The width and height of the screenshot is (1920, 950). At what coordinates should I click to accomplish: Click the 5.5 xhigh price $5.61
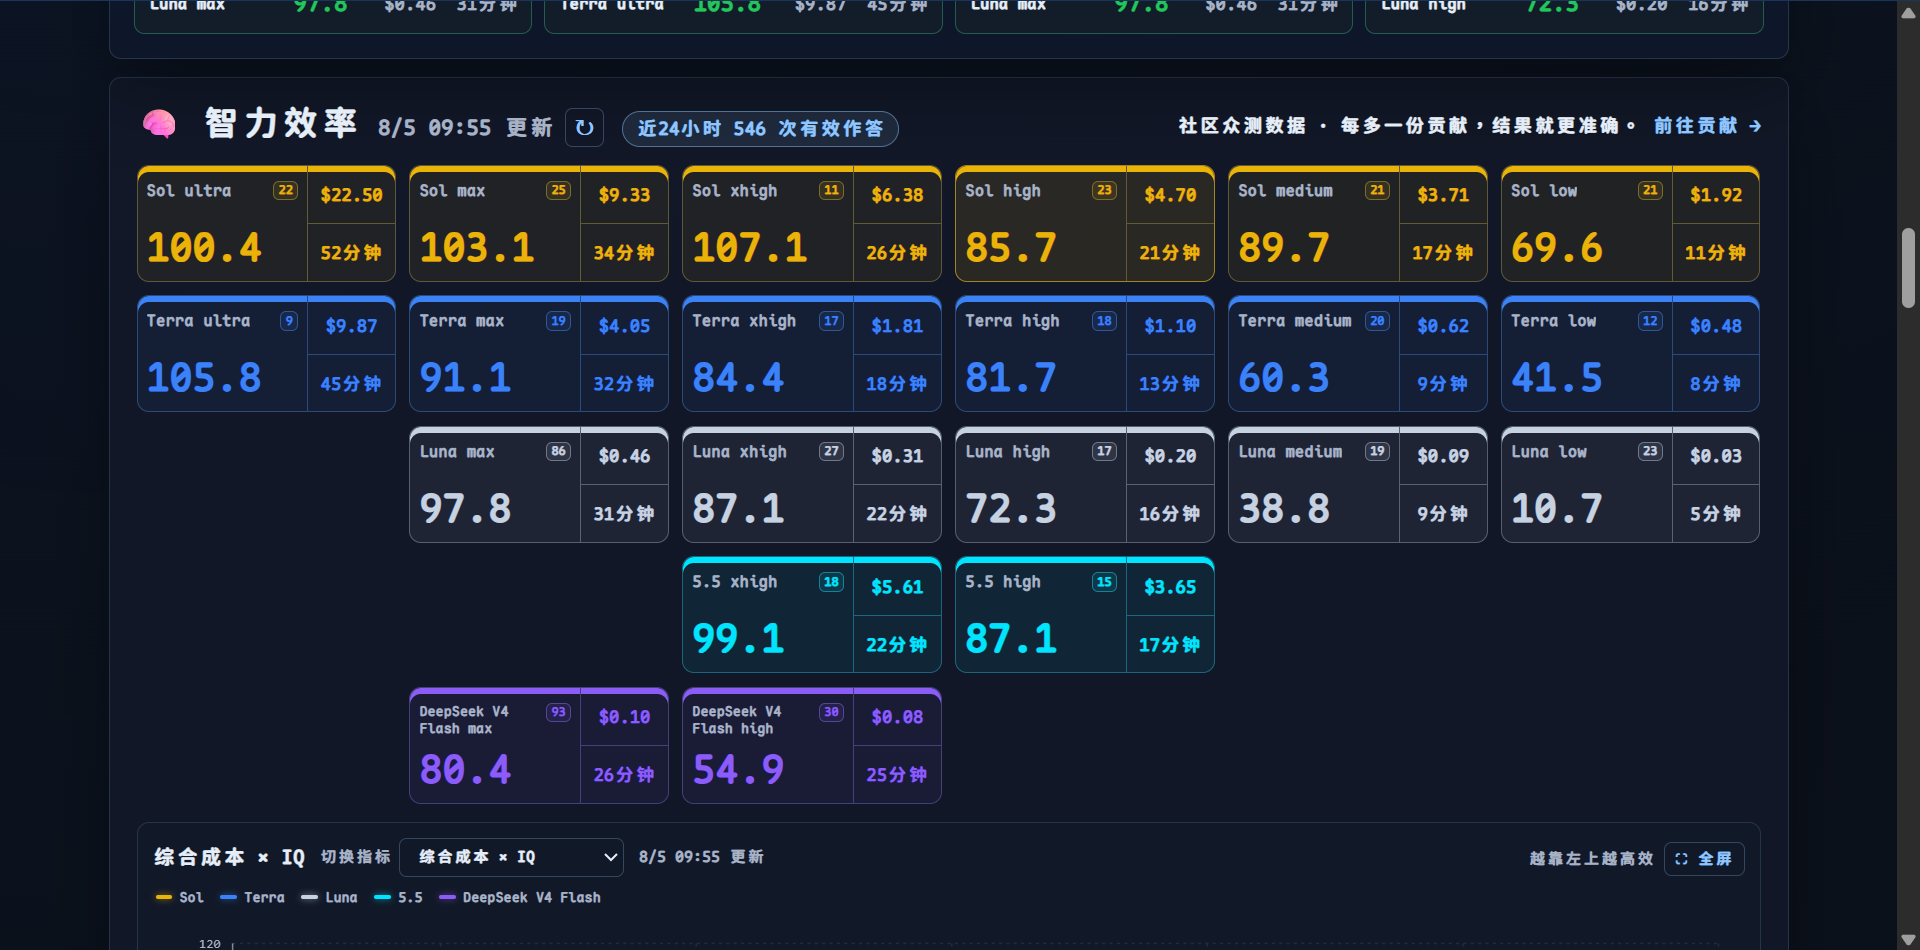tap(897, 587)
